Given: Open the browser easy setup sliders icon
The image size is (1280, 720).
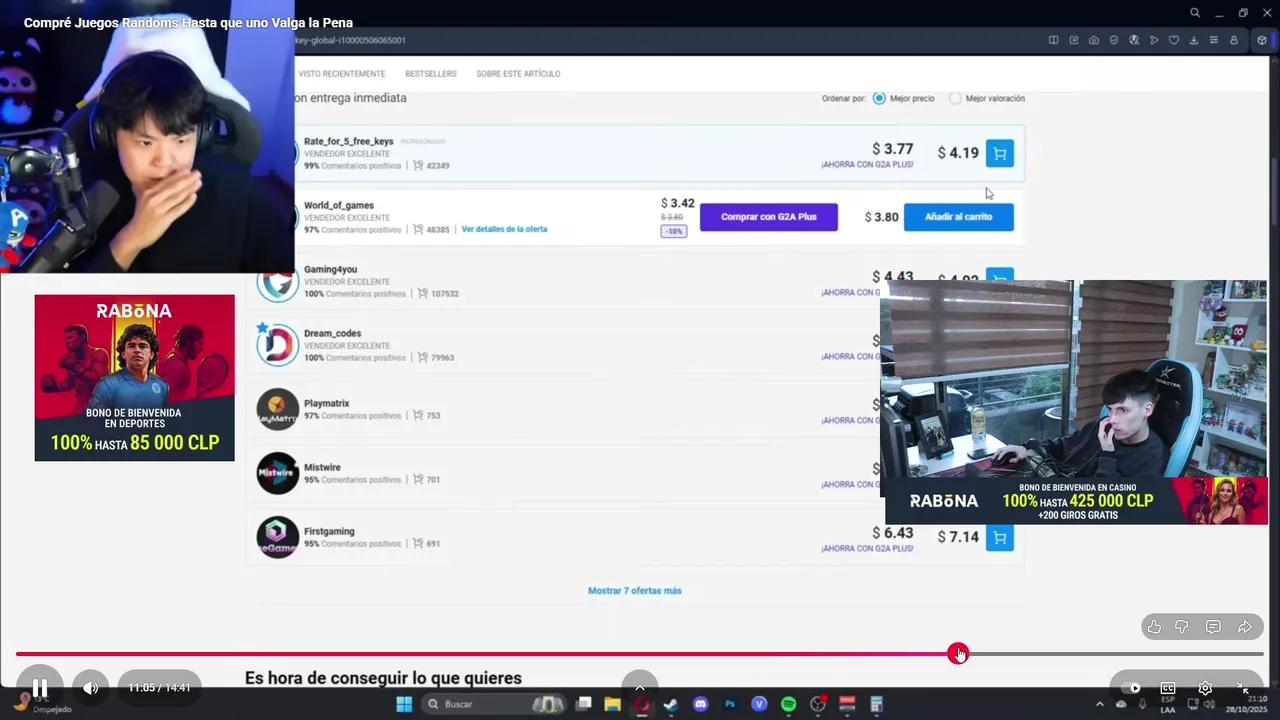Looking at the screenshot, I should pyautogui.click(x=1214, y=40).
